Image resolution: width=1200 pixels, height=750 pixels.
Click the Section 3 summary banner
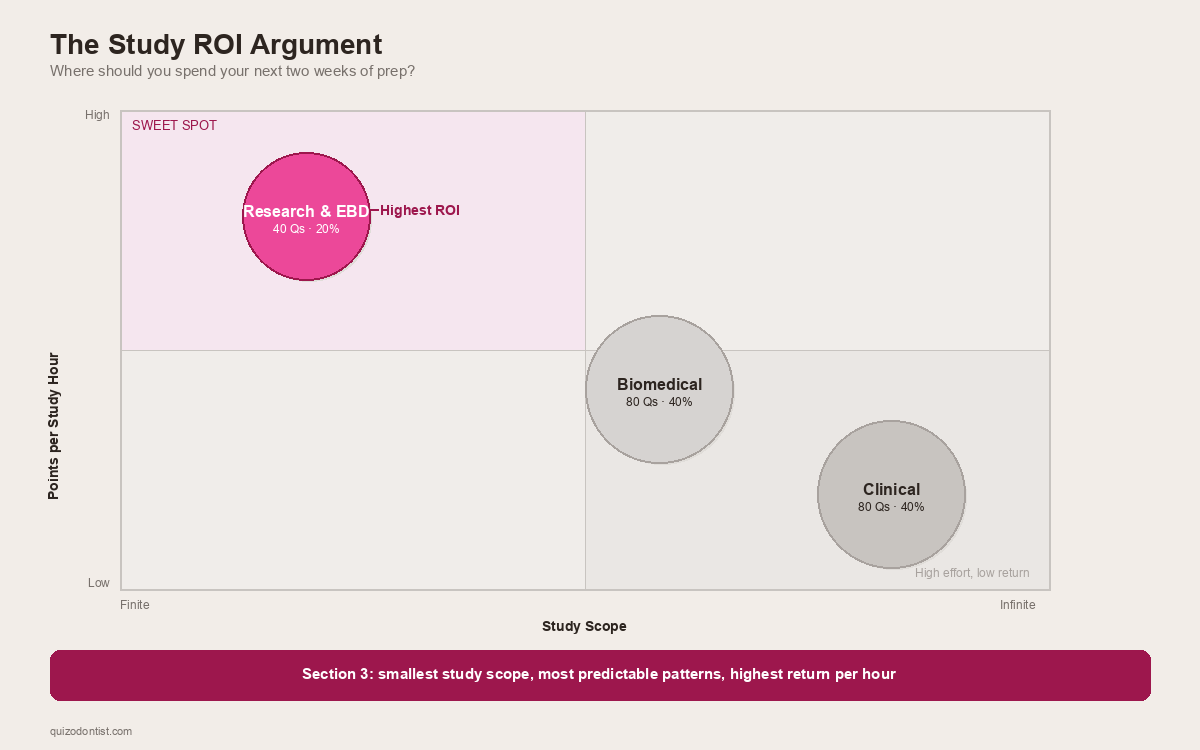(599, 675)
